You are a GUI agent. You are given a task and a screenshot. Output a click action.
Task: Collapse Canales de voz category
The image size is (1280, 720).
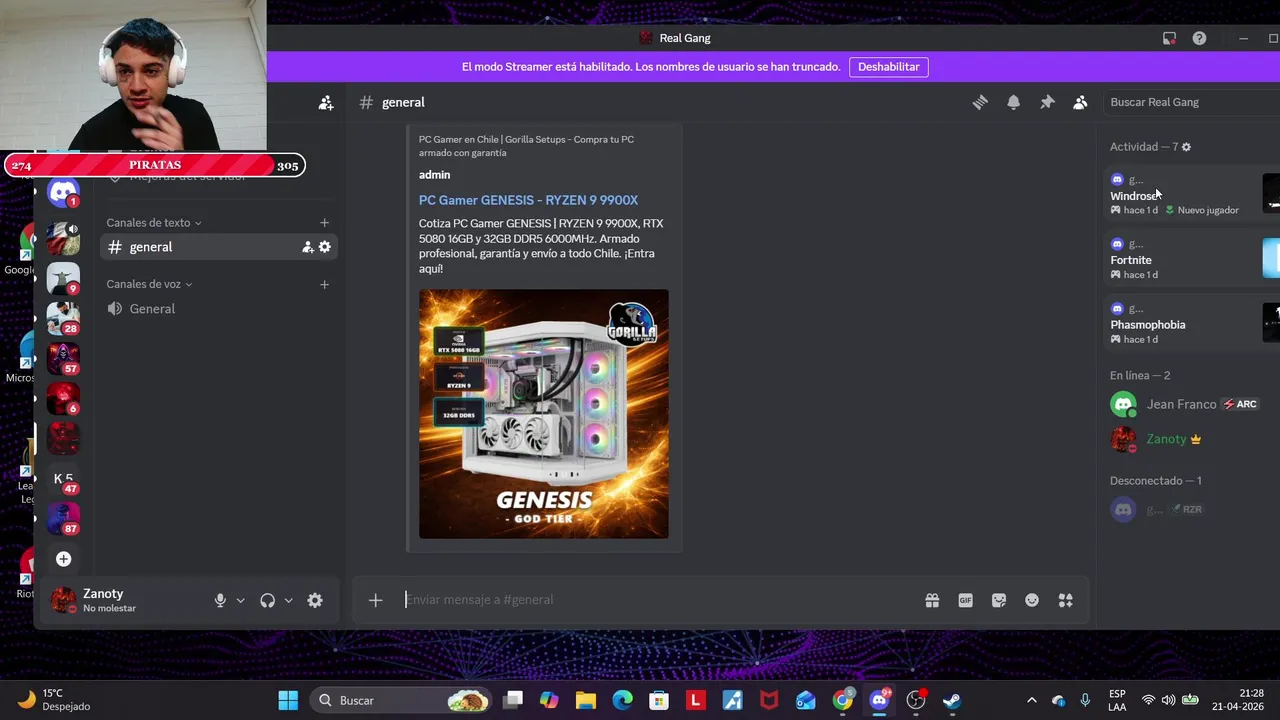149,285
